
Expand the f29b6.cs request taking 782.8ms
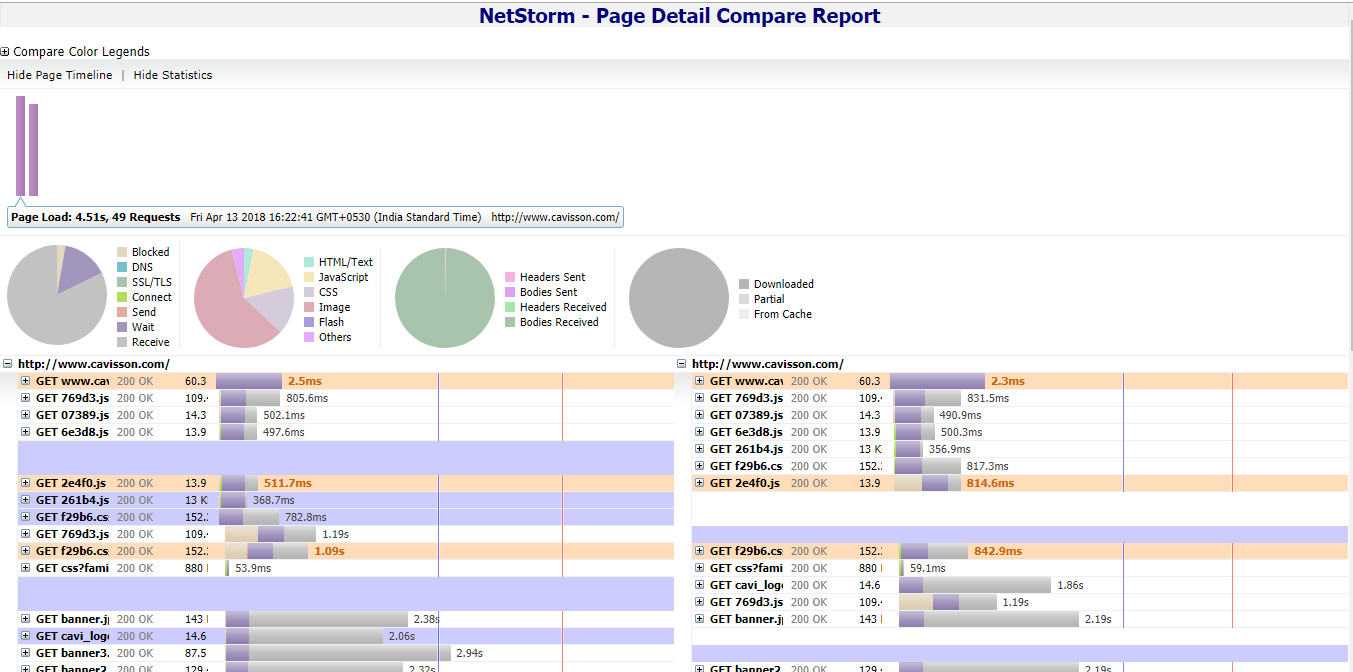tap(26, 517)
